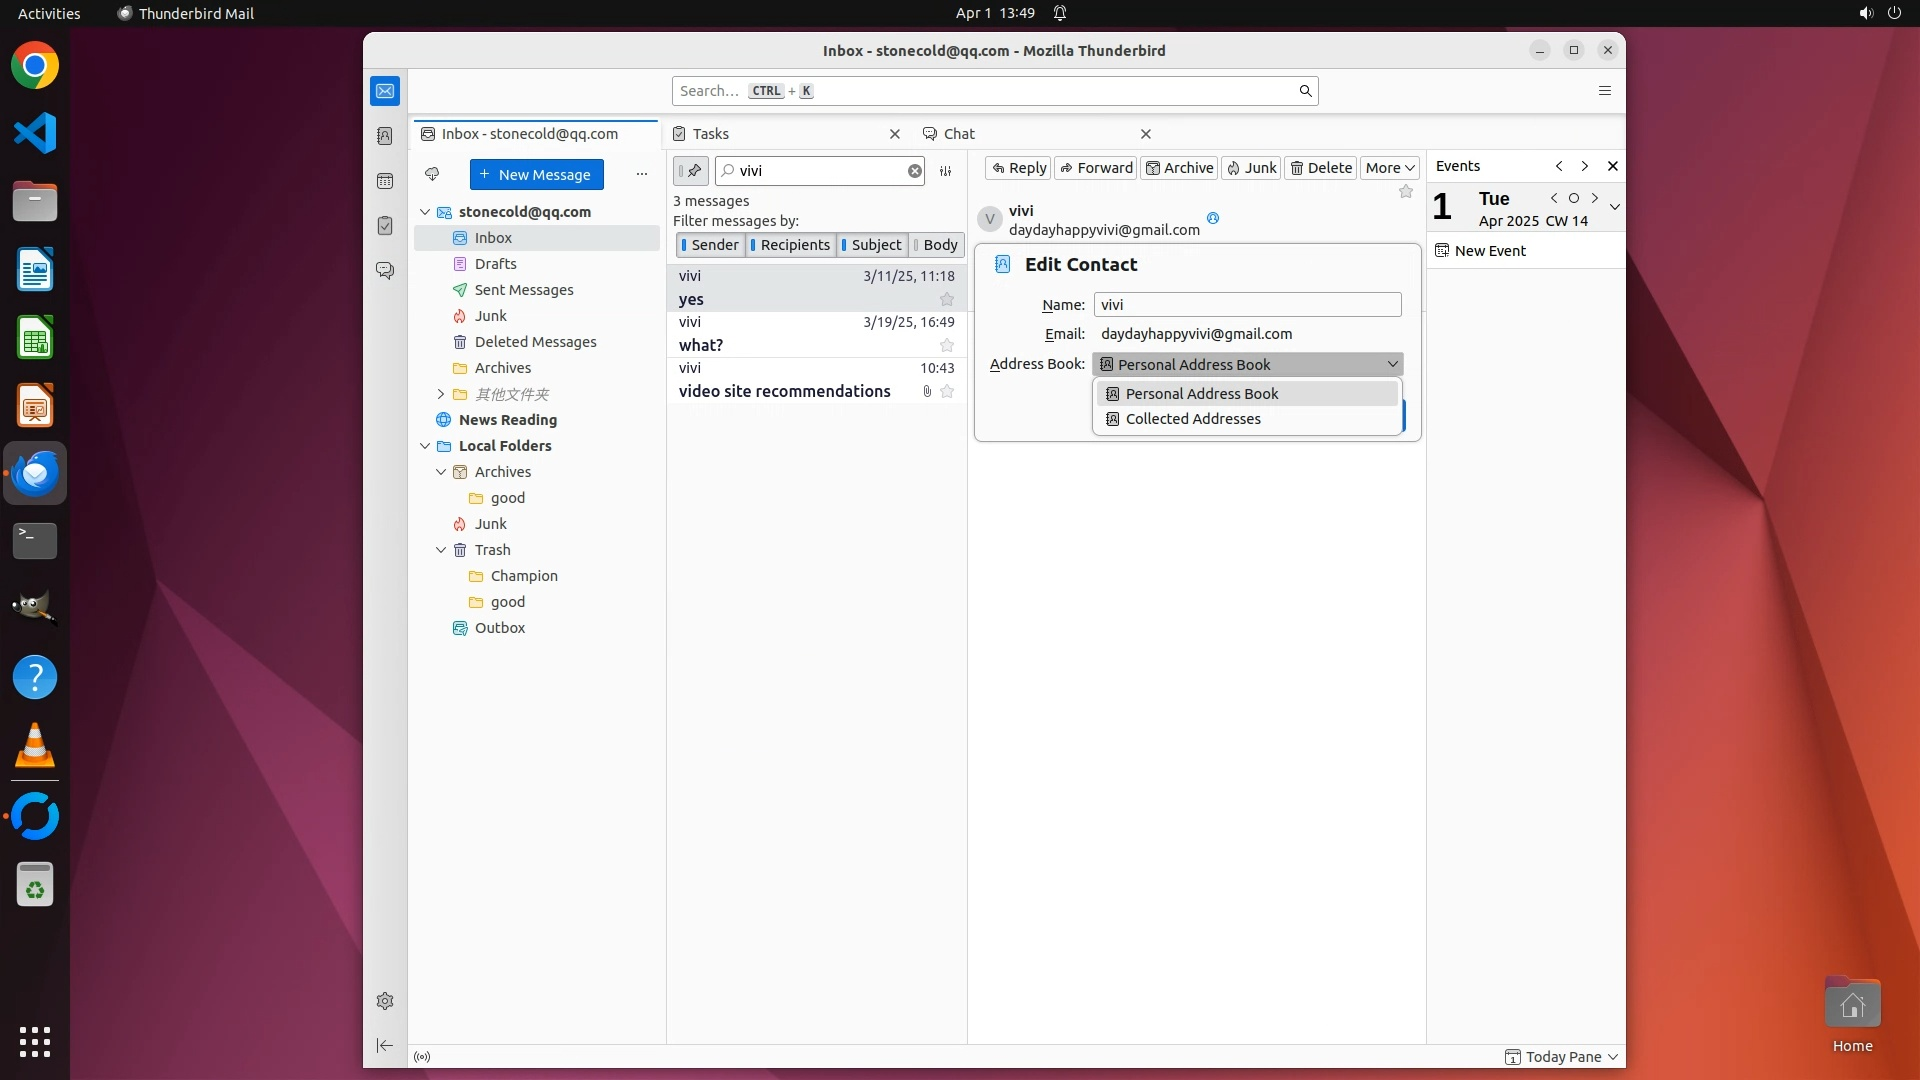Open Calendar space in left toolbar
The image size is (1920, 1080).
pos(385,181)
